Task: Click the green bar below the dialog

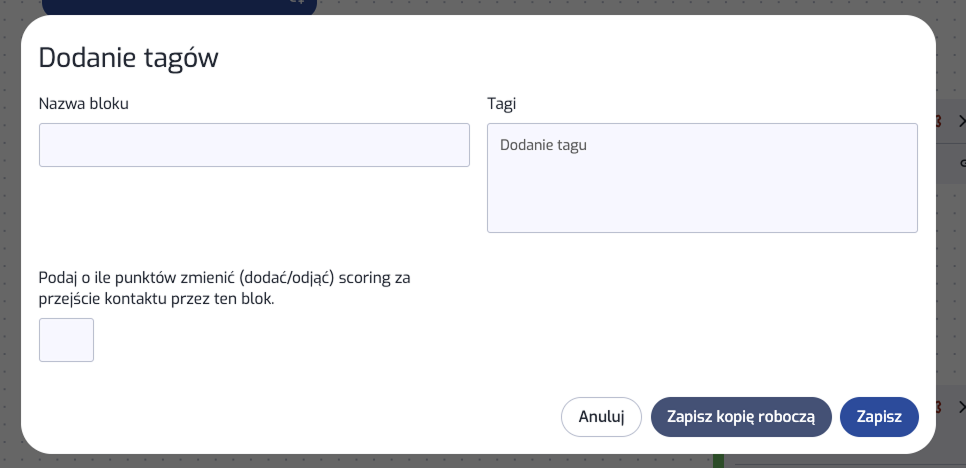Action: (x=717, y=460)
